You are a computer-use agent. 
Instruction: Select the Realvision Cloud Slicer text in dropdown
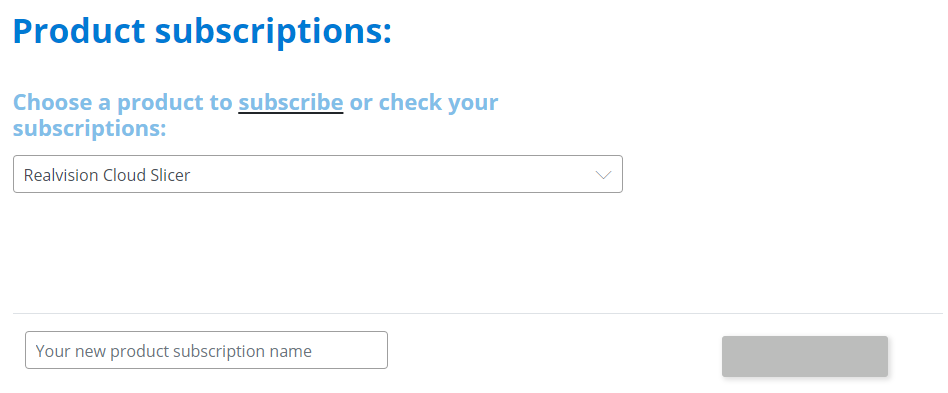point(107,175)
